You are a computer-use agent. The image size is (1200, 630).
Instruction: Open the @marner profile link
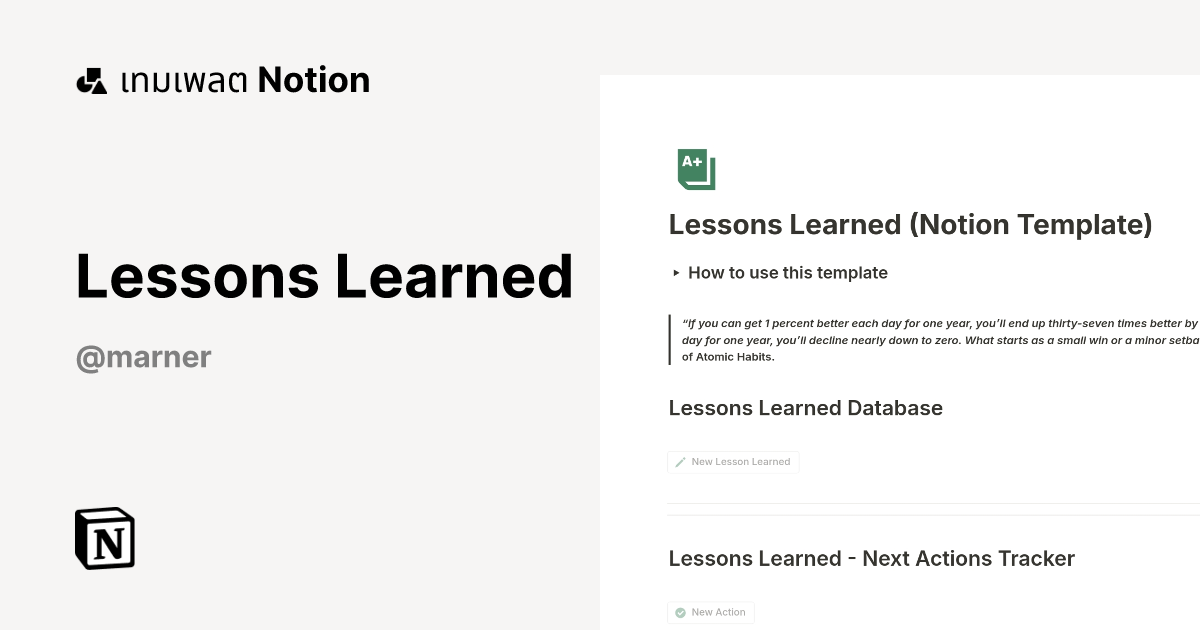tap(143, 357)
